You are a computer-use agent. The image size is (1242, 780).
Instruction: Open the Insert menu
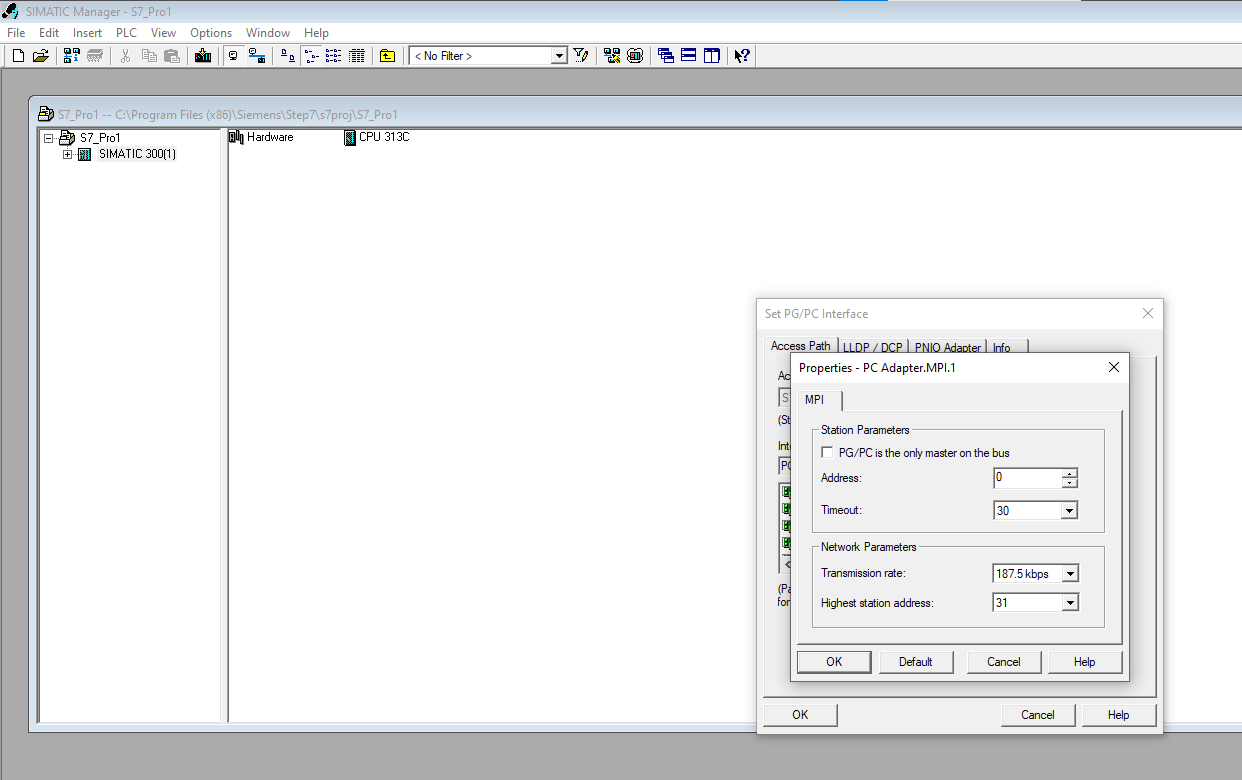click(x=87, y=33)
